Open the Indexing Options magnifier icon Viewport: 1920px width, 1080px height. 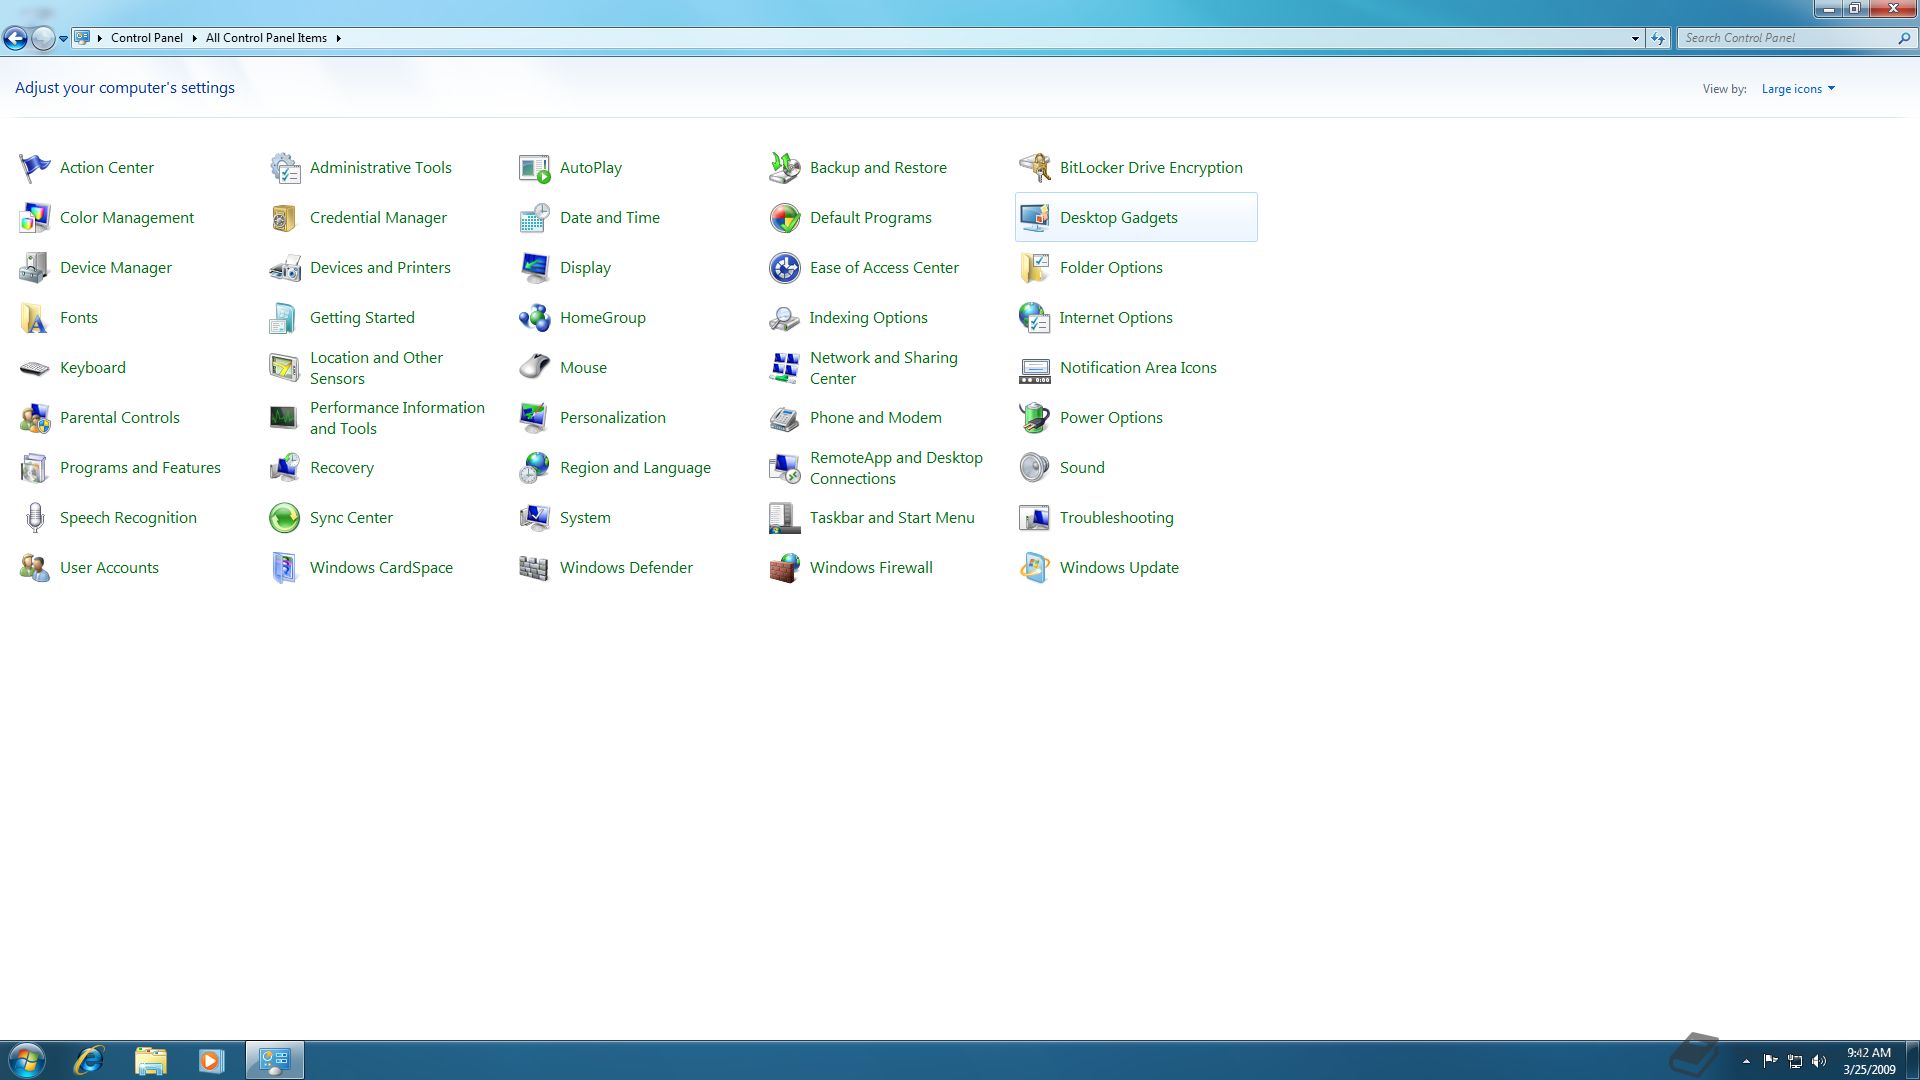pyautogui.click(x=785, y=318)
